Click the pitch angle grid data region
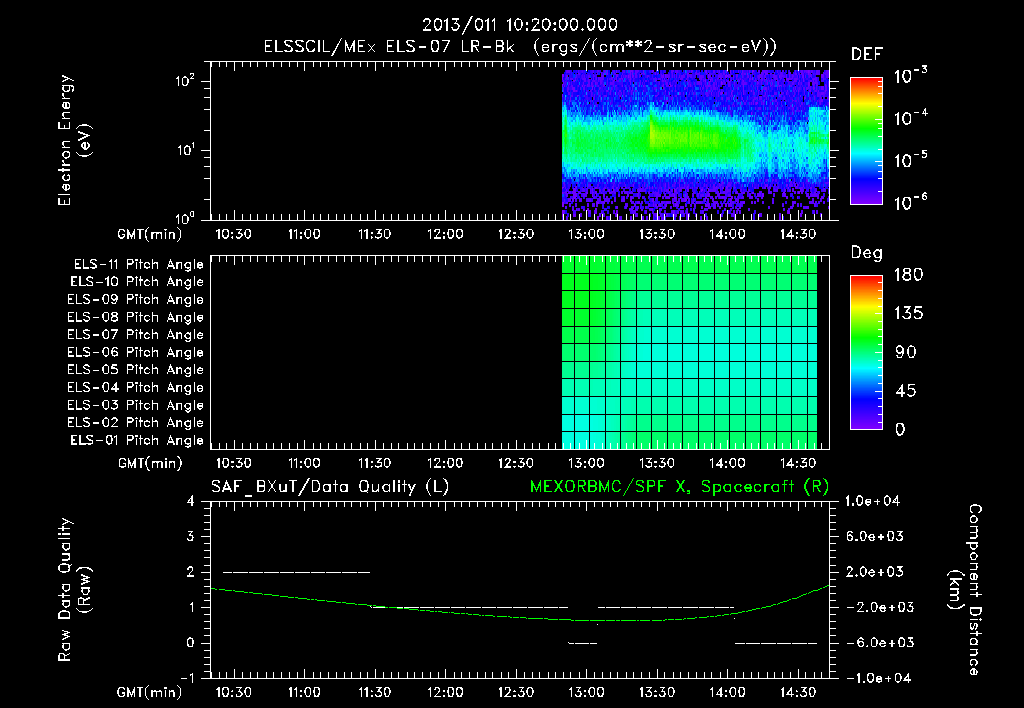This screenshot has width=1024, height=708. 690,352
